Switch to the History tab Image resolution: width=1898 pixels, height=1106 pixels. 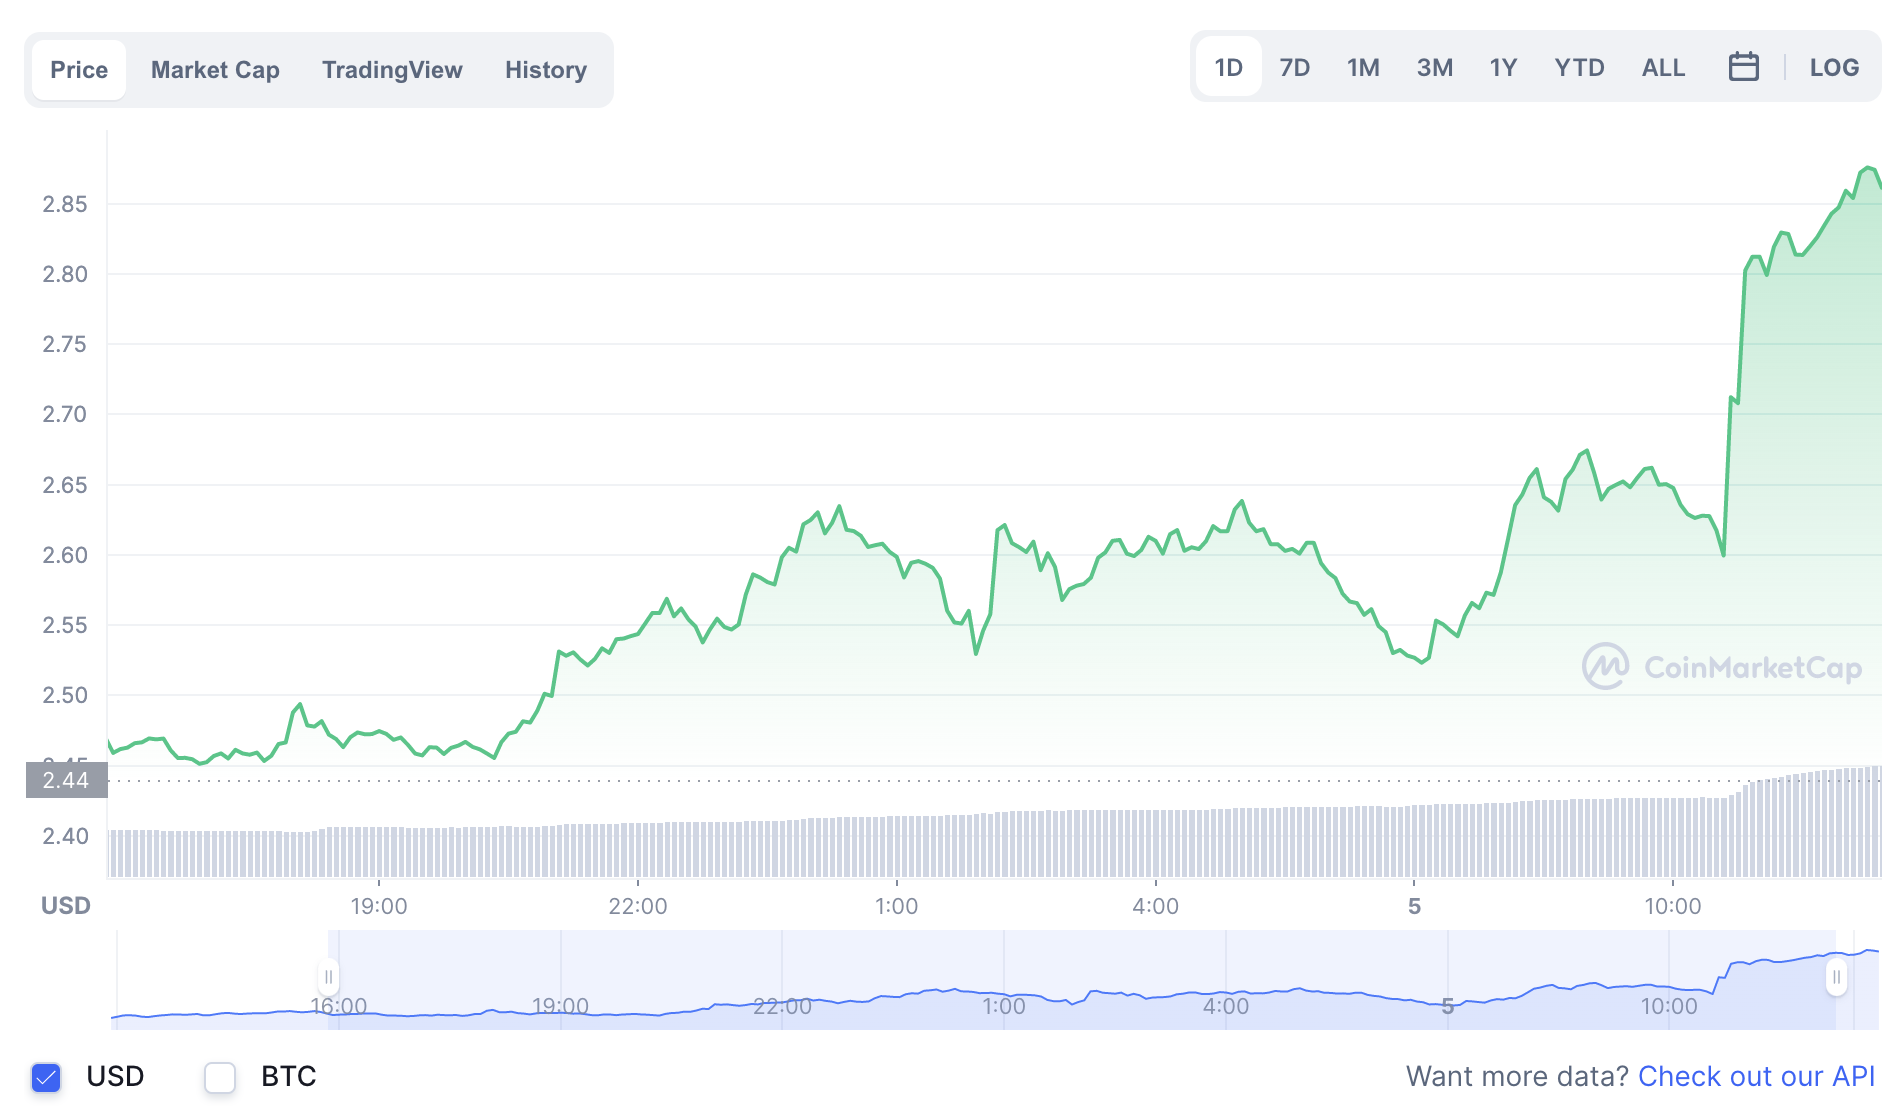(x=545, y=69)
